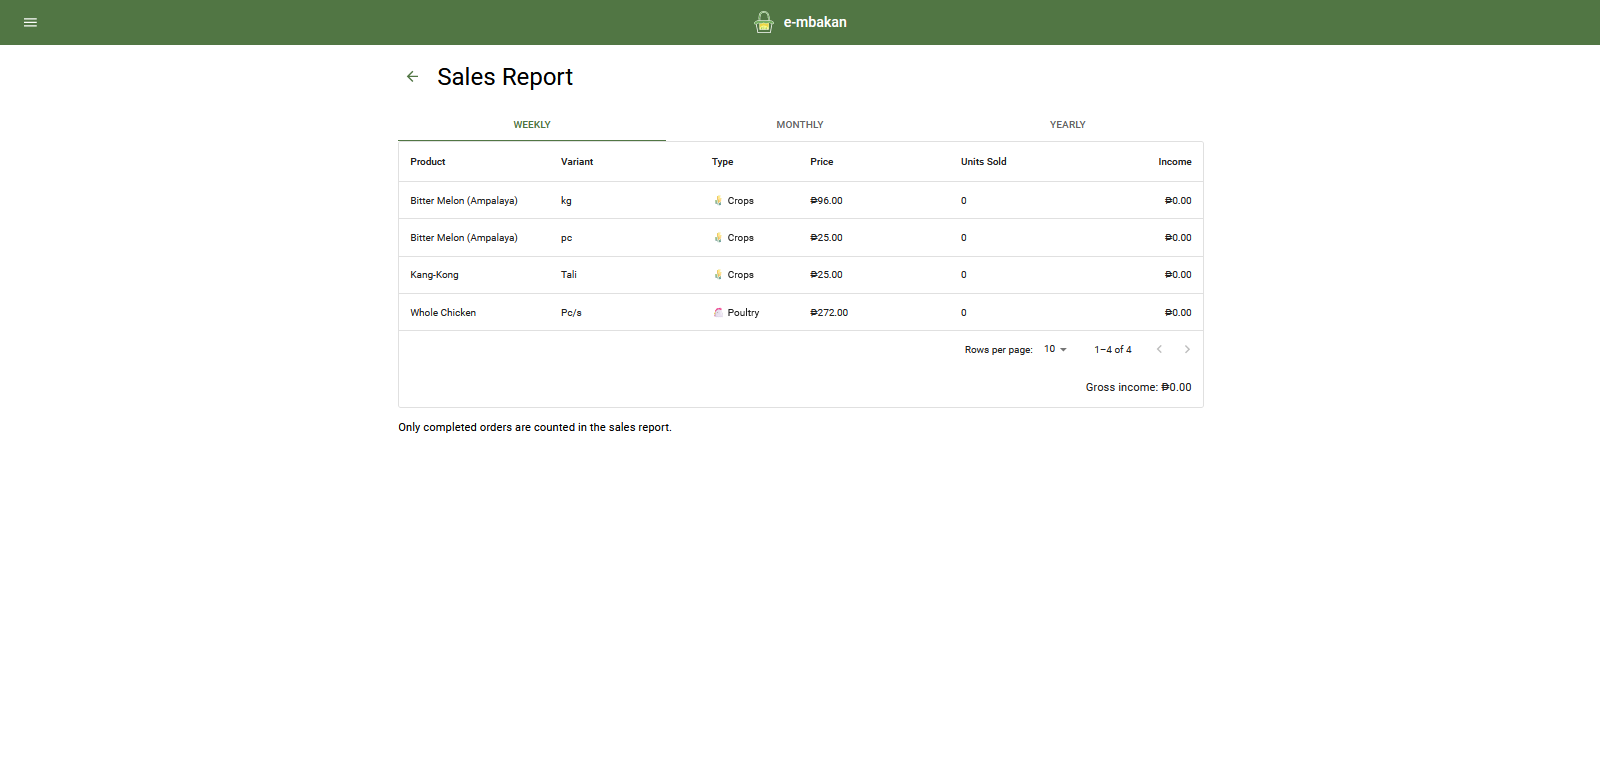Click the Units Sold column header
This screenshot has width=1600, height=766.
(983, 162)
